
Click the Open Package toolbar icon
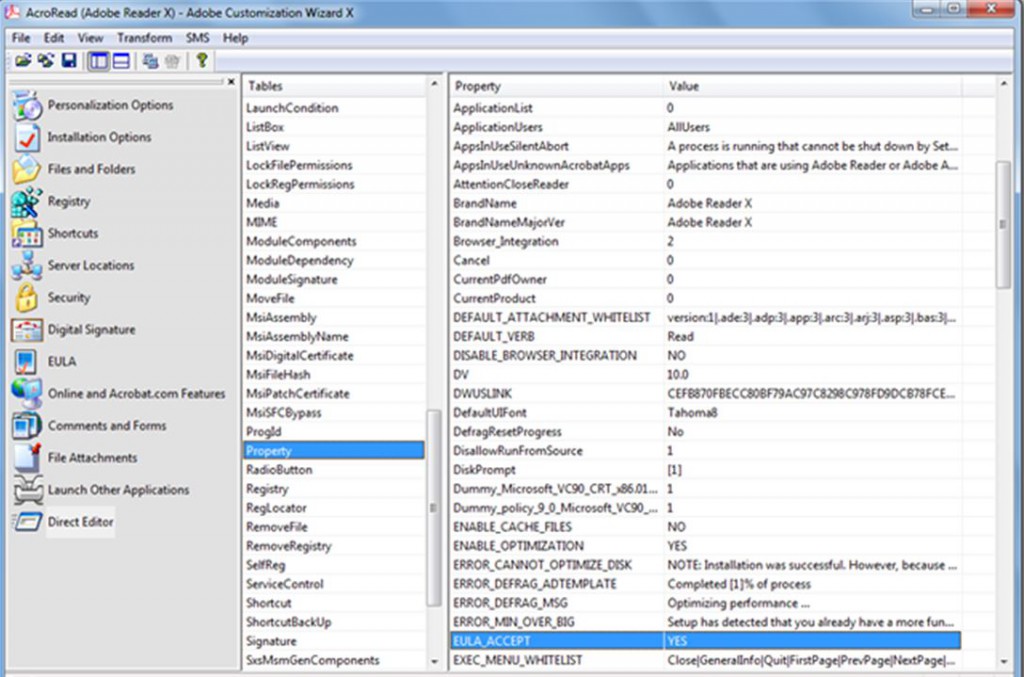[23, 61]
